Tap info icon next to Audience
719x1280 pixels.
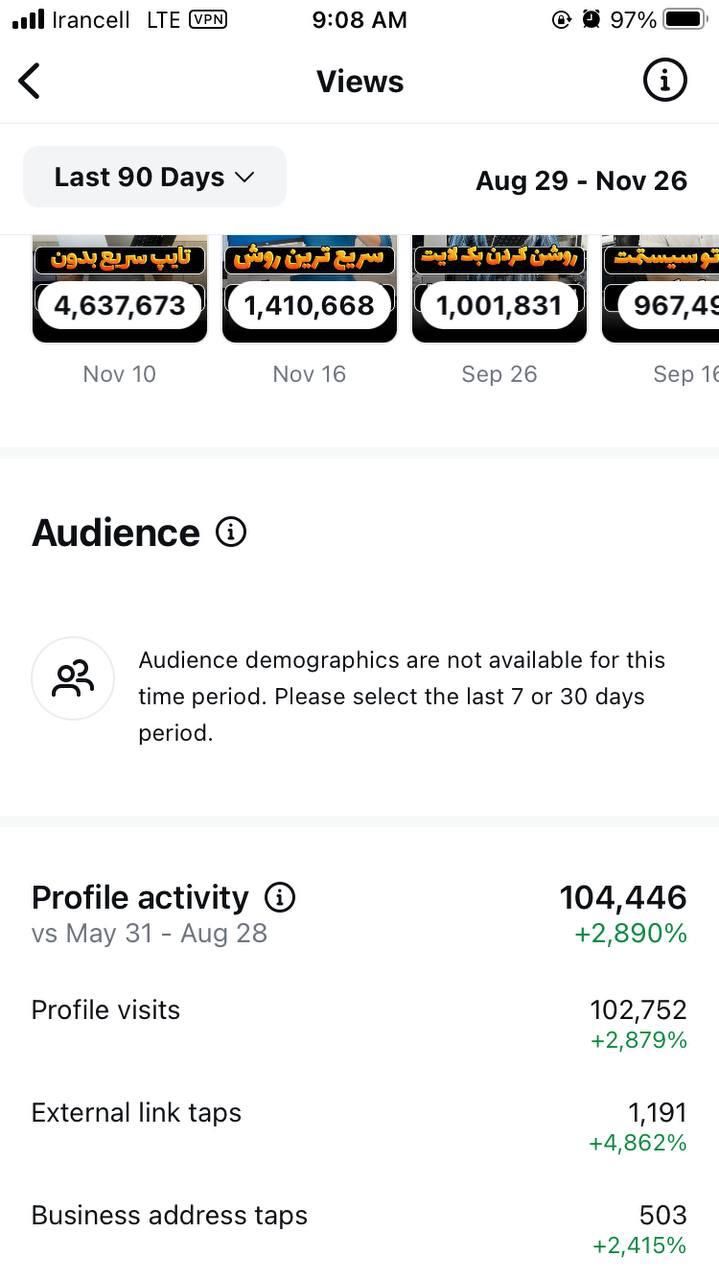[231, 532]
